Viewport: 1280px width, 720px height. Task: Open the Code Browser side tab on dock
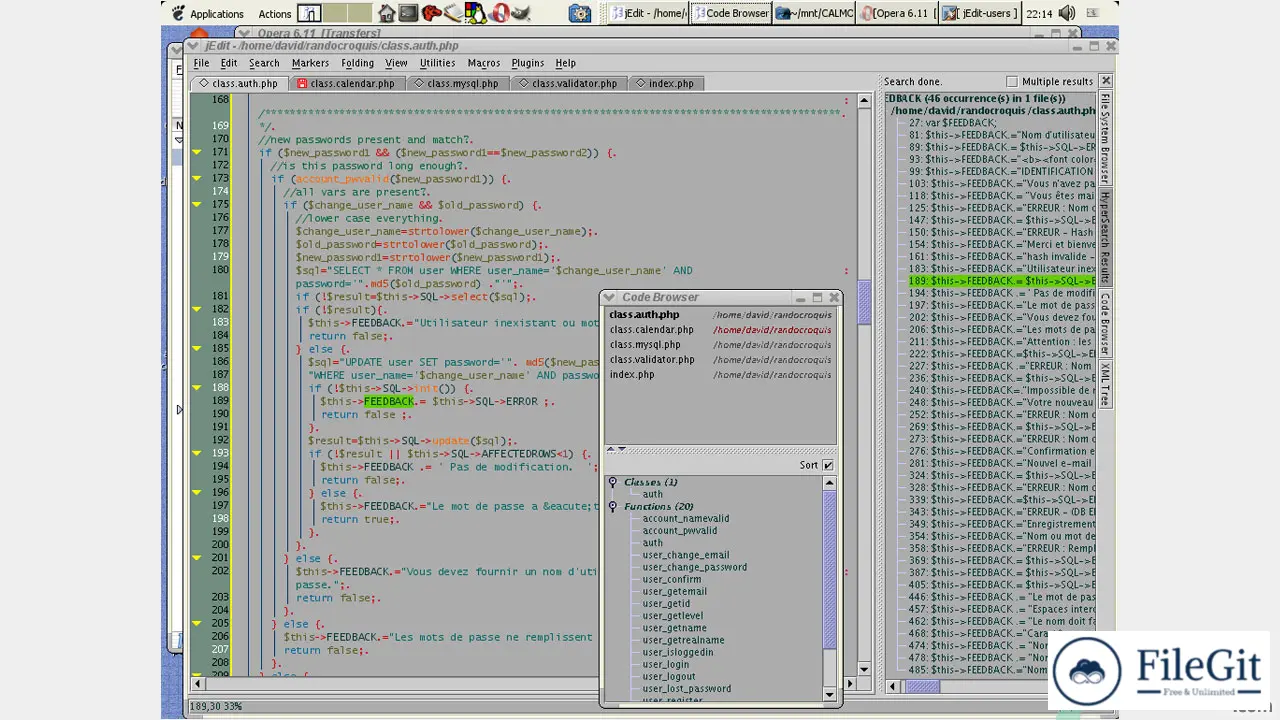[x=1105, y=324]
